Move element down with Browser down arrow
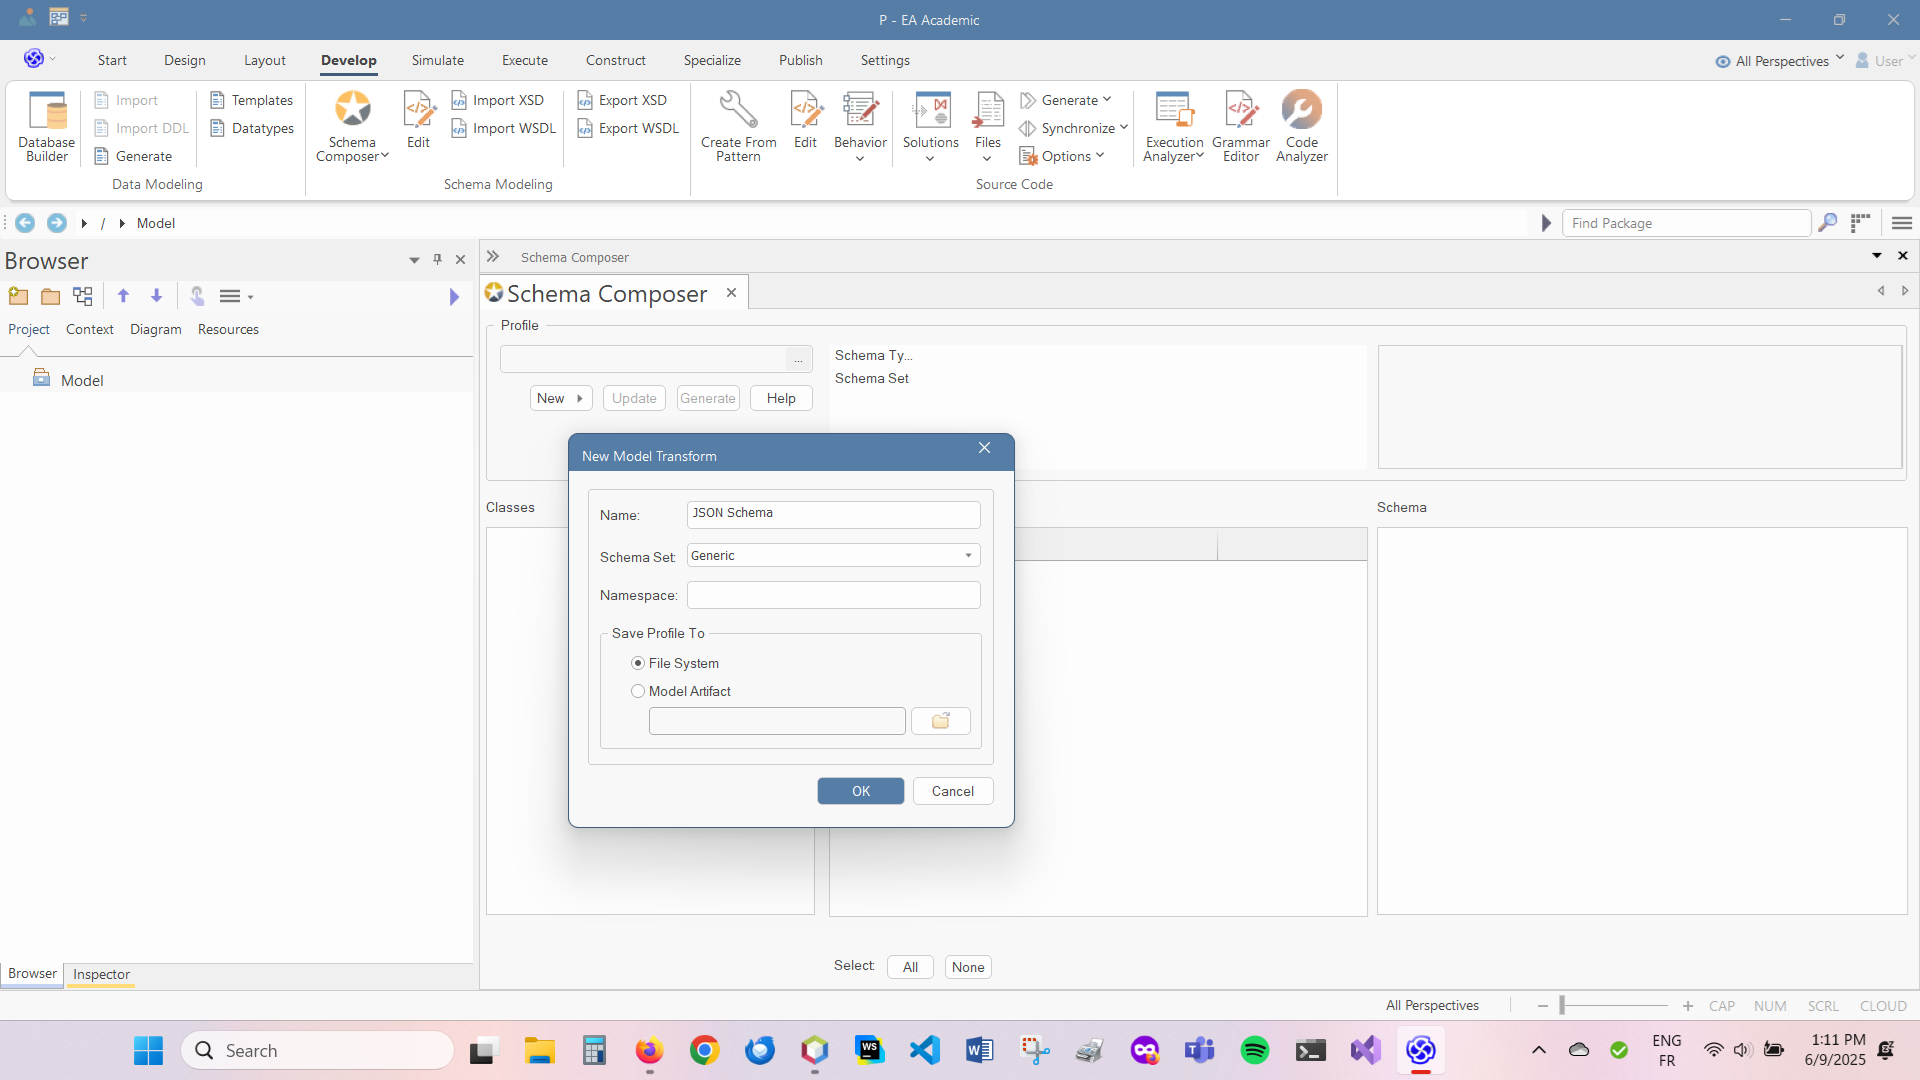Screen dimensions: 1920x1080 tap(157, 296)
